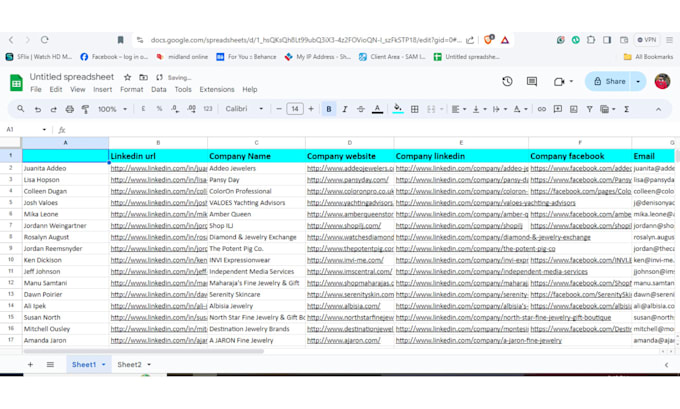Open the zoom 100% dropdown

112,109
